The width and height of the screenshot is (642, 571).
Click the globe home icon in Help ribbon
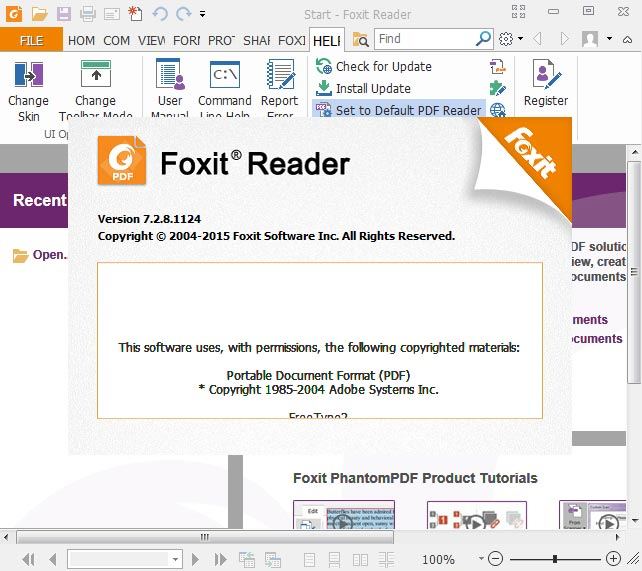(x=498, y=110)
